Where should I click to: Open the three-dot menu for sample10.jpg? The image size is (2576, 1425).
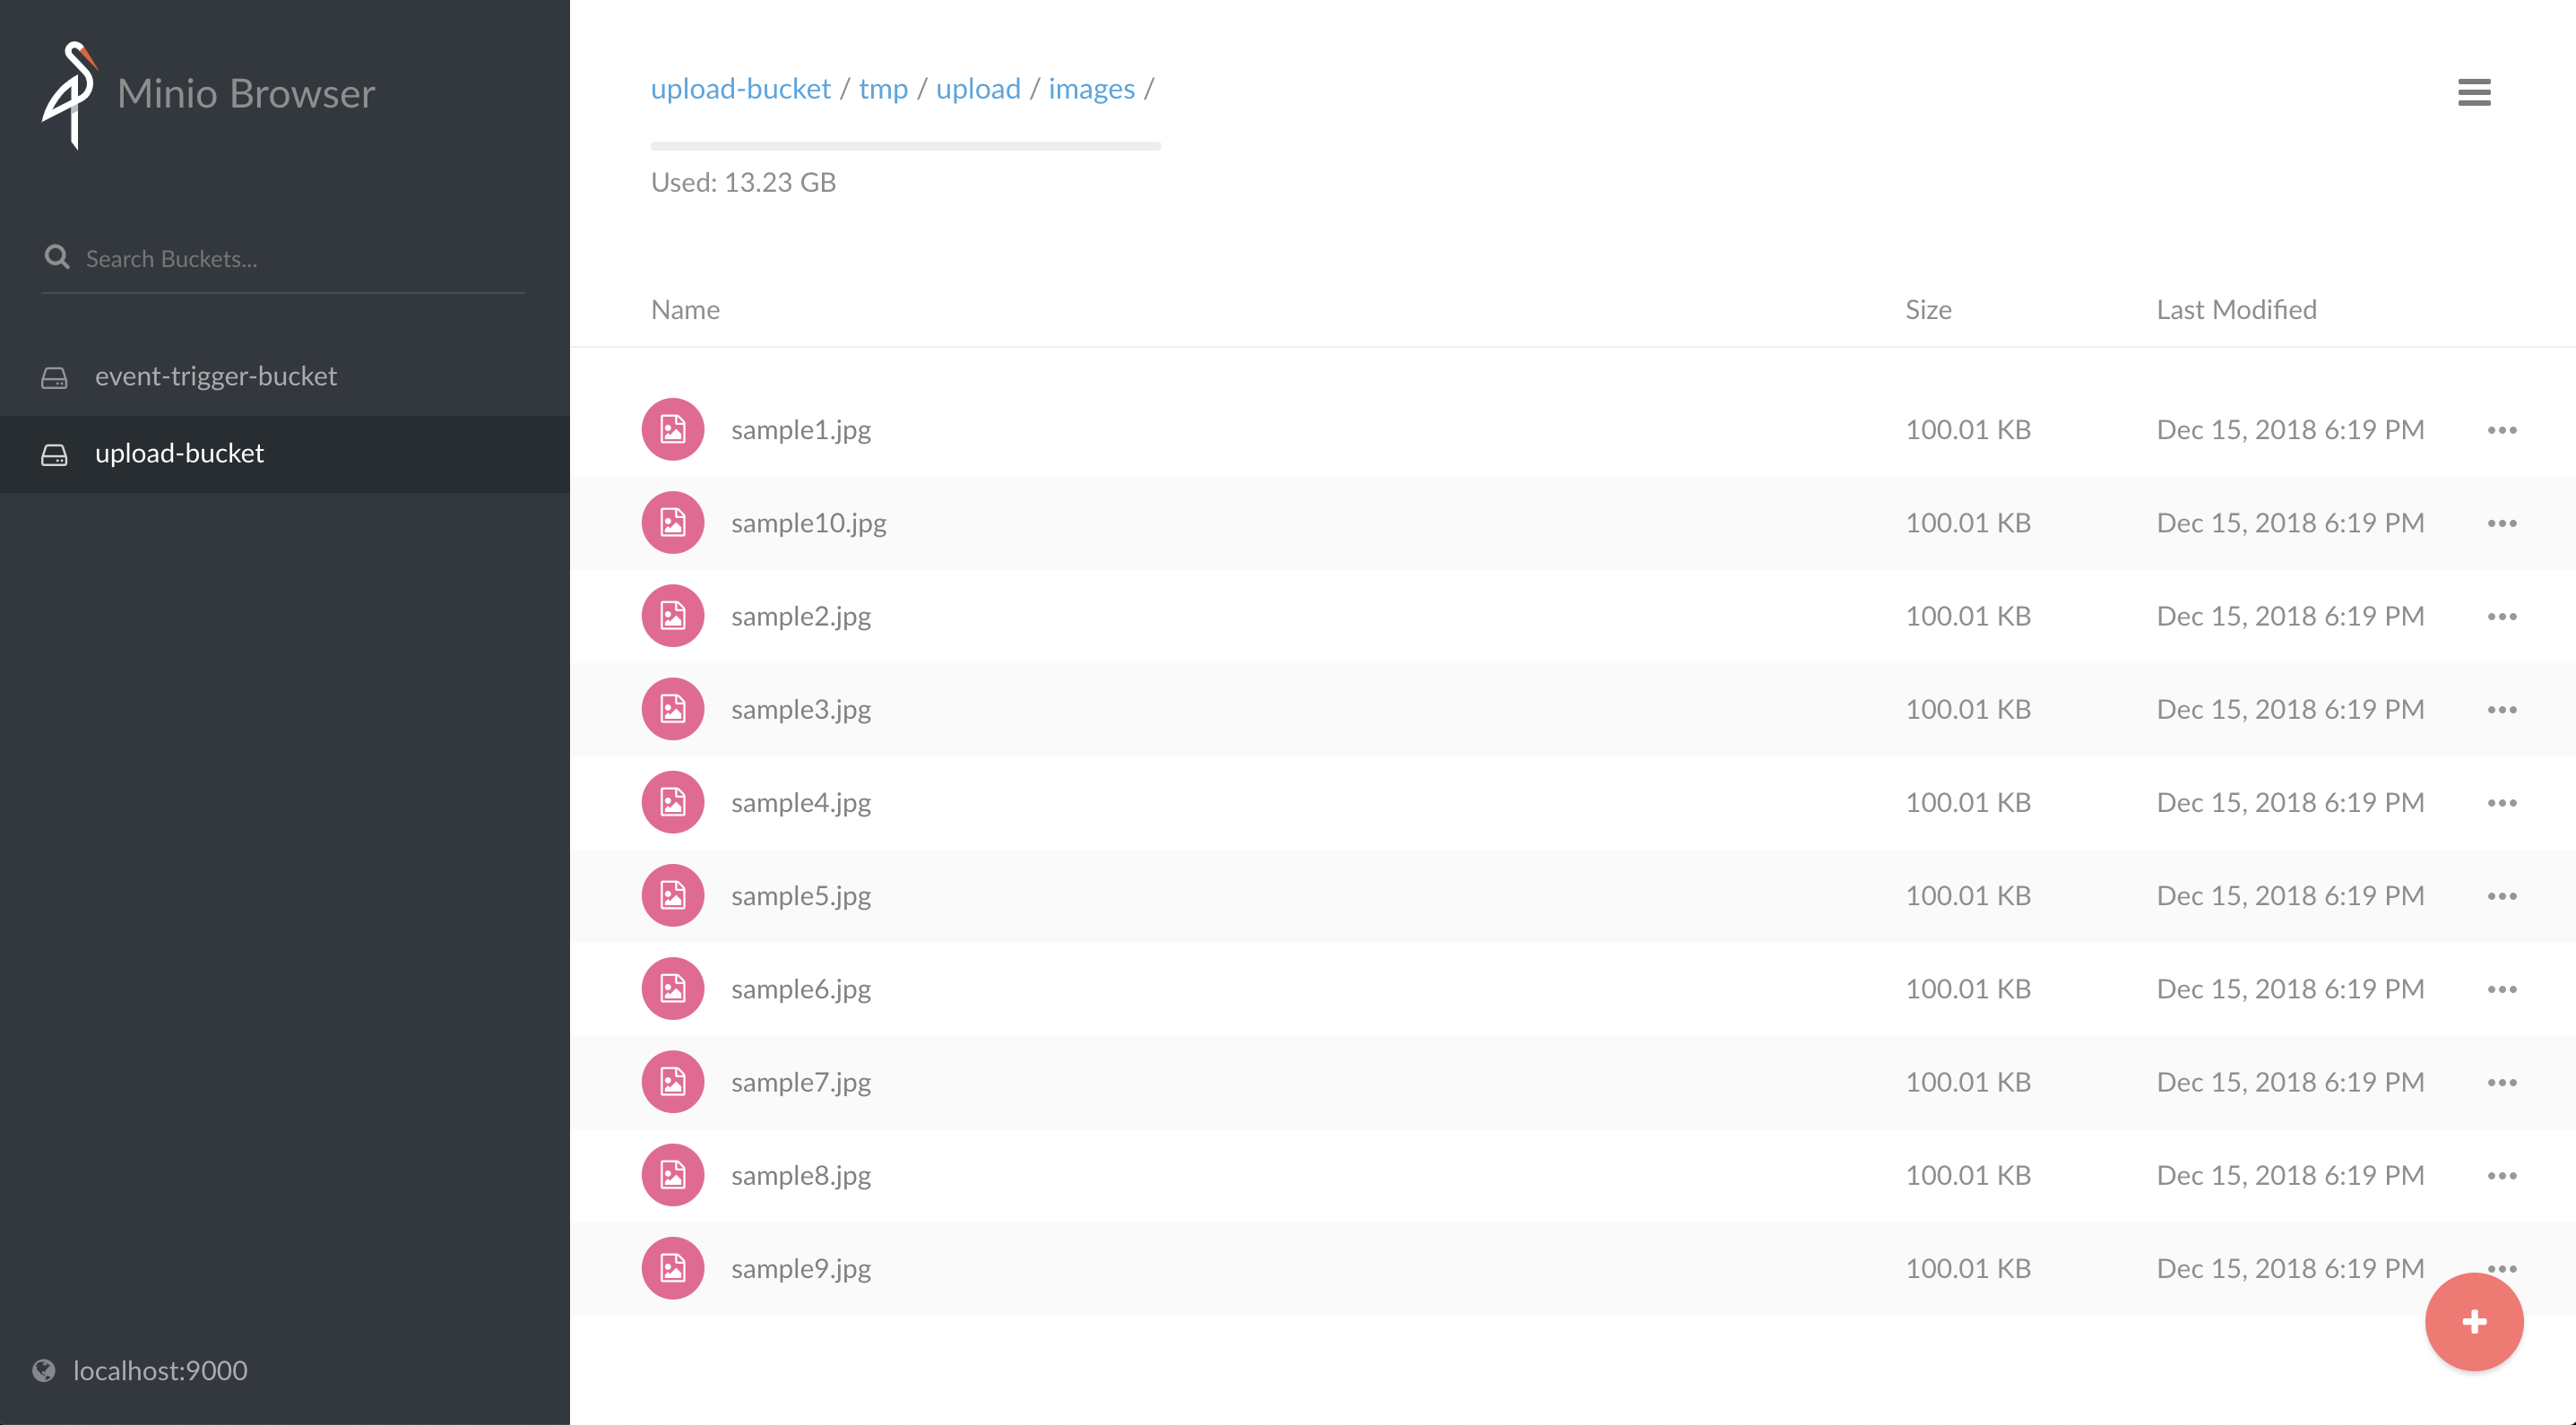coord(2502,523)
